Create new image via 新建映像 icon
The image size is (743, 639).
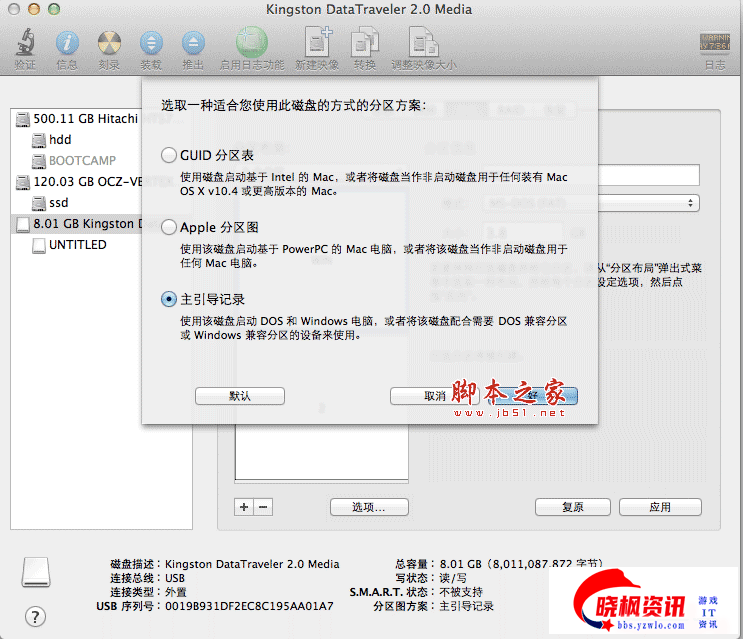319,44
